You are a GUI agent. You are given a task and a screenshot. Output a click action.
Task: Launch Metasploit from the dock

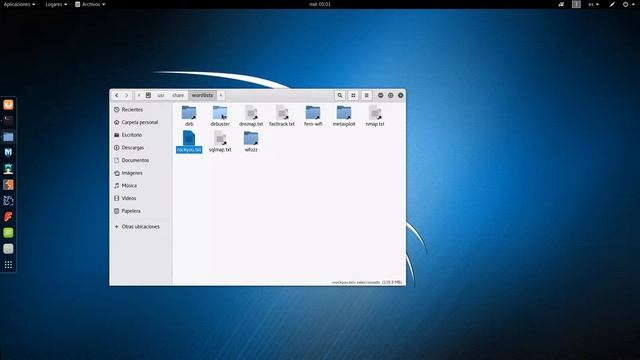click(8, 153)
